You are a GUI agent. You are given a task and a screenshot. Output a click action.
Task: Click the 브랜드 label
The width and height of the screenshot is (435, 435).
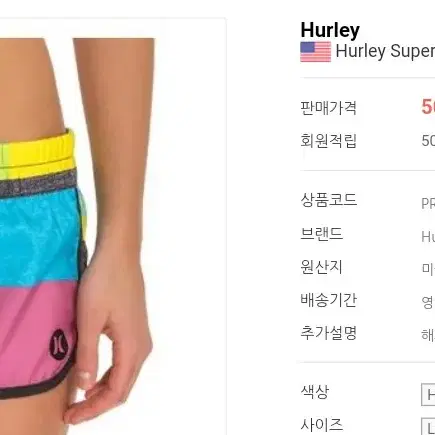click(x=321, y=233)
